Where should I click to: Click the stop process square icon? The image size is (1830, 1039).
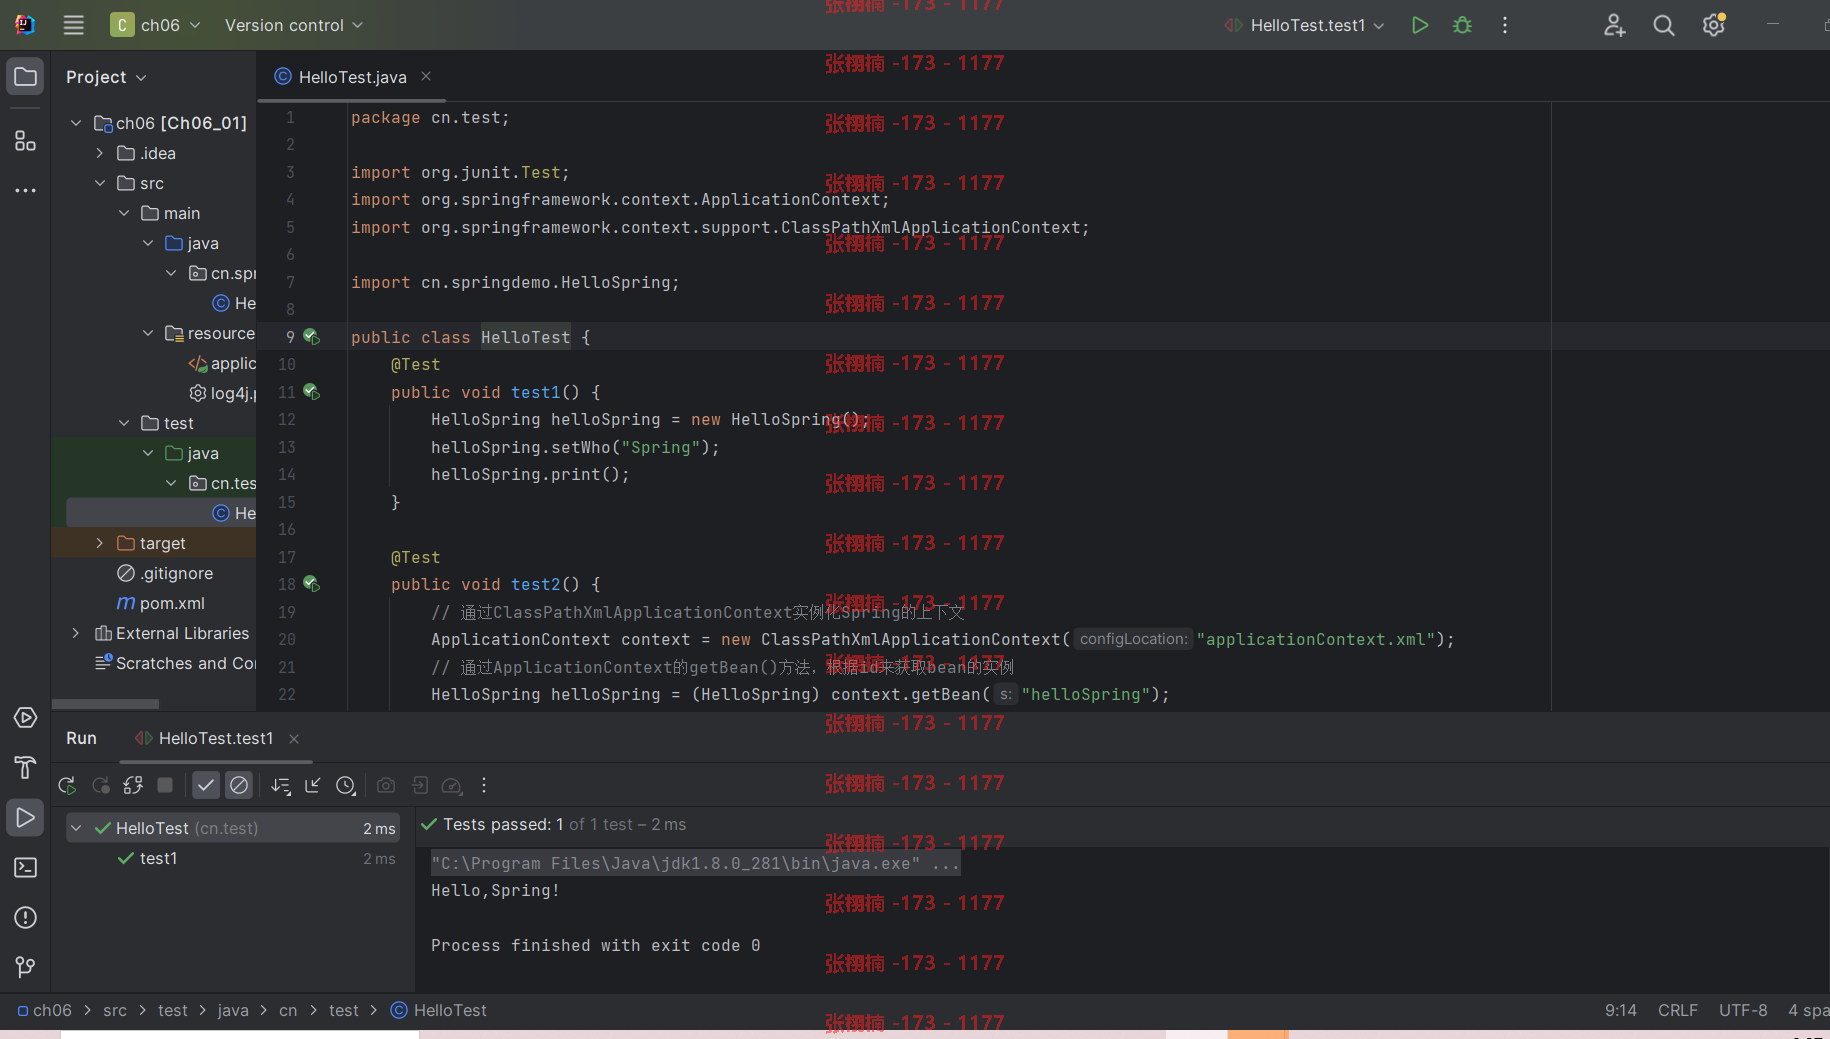[166, 786]
